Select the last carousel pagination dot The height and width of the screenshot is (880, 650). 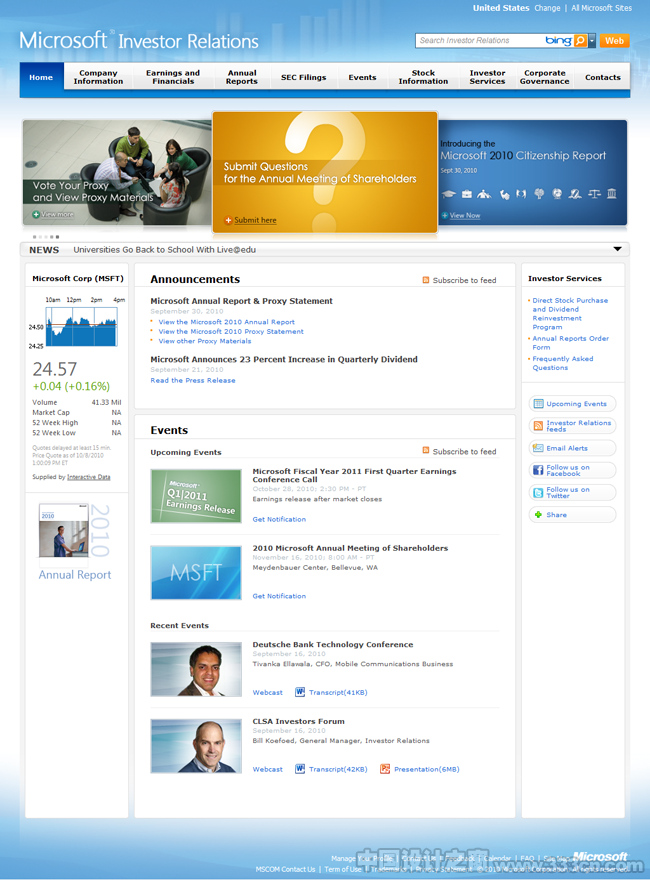coord(57,237)
